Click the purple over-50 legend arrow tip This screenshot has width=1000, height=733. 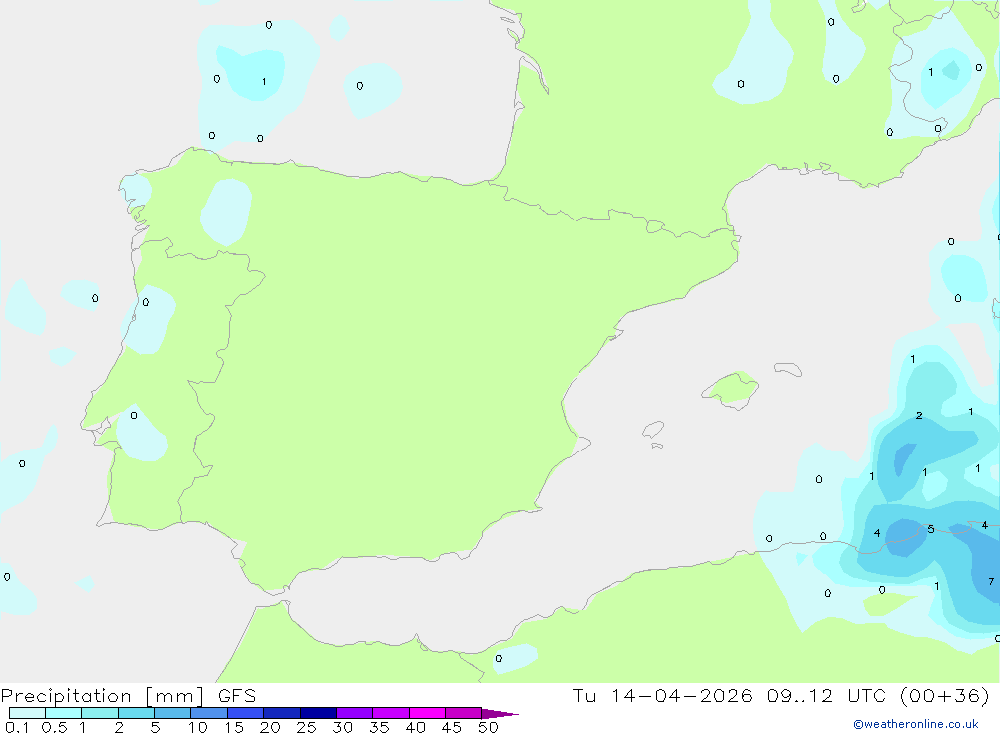(500, 714)
